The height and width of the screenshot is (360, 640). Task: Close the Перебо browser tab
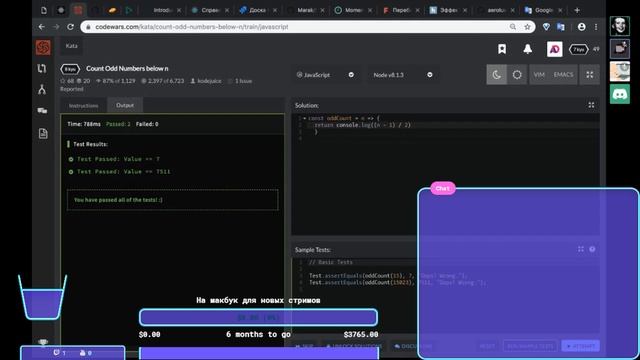click(417, 10)
